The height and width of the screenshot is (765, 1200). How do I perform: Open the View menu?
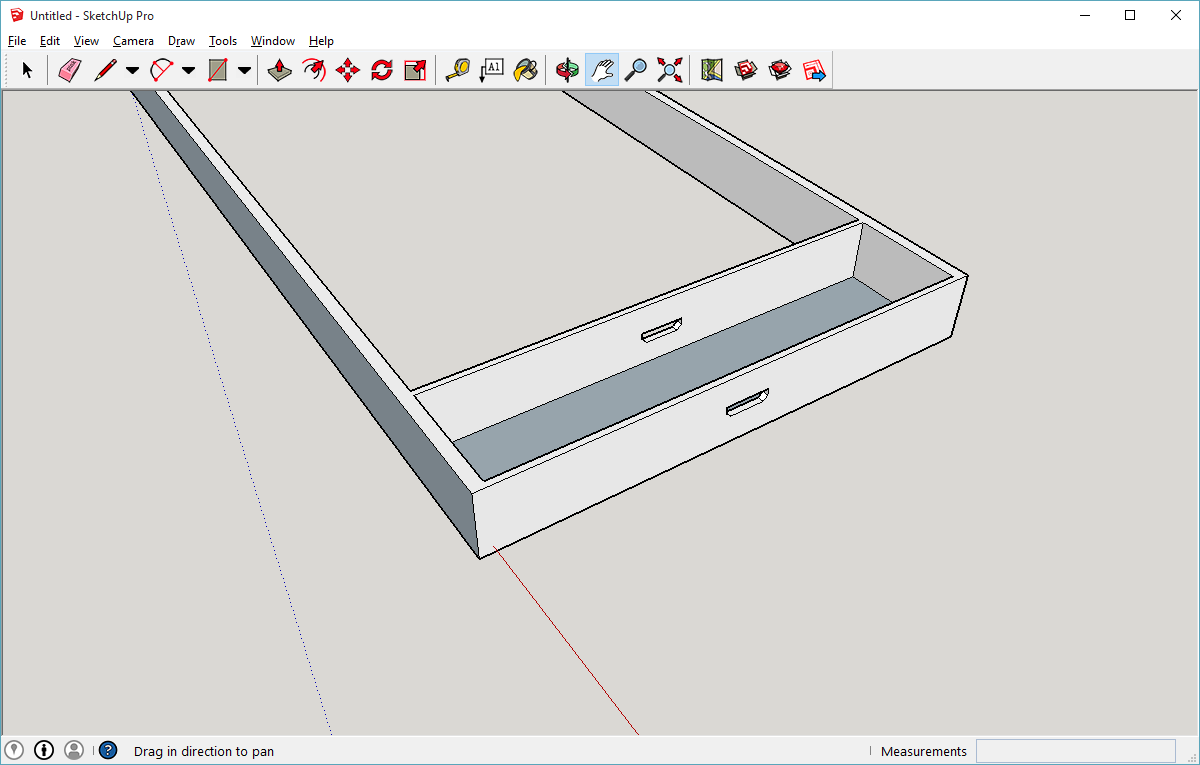[x=87, y=41]
